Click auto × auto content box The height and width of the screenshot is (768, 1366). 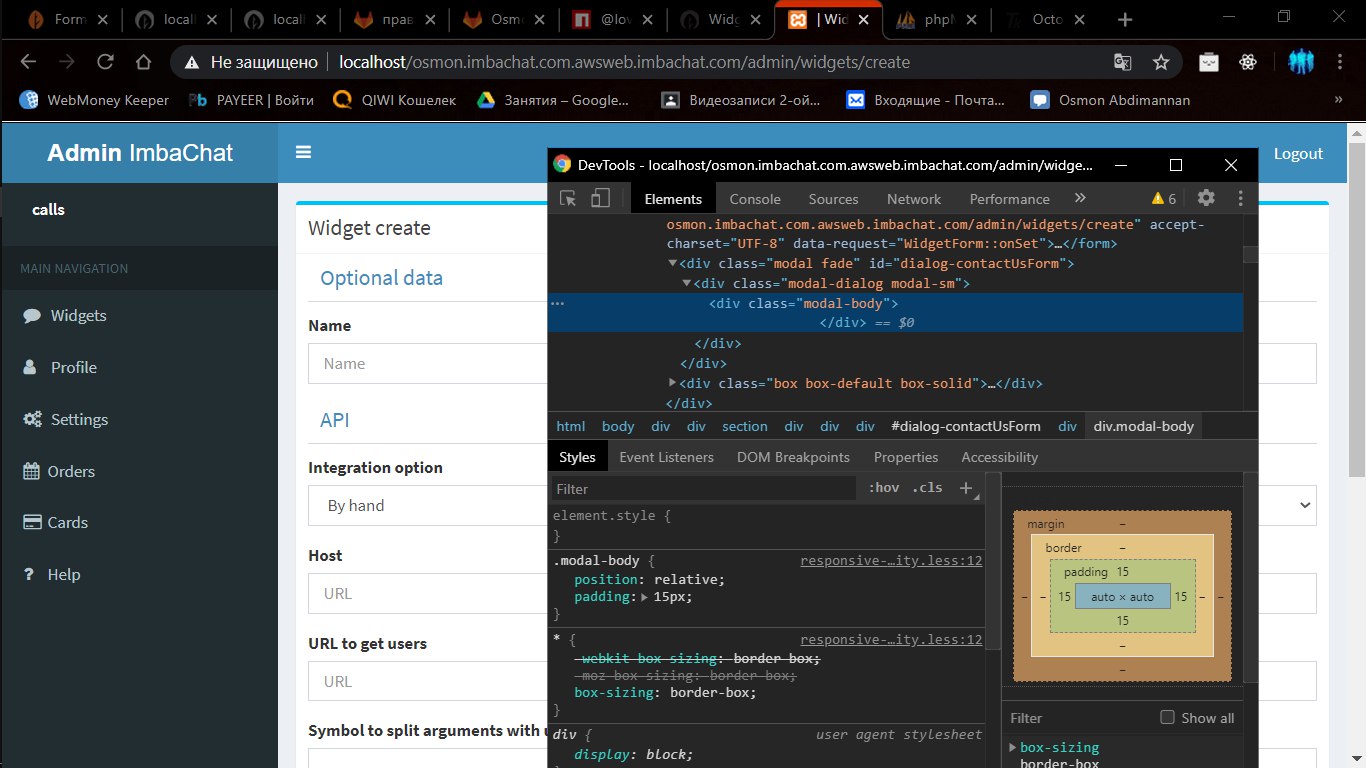(1122, 597)
